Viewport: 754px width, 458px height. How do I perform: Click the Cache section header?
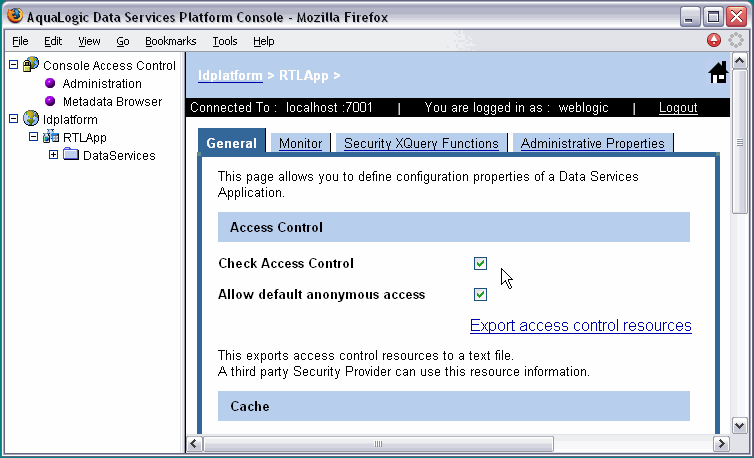coord(454,406)
